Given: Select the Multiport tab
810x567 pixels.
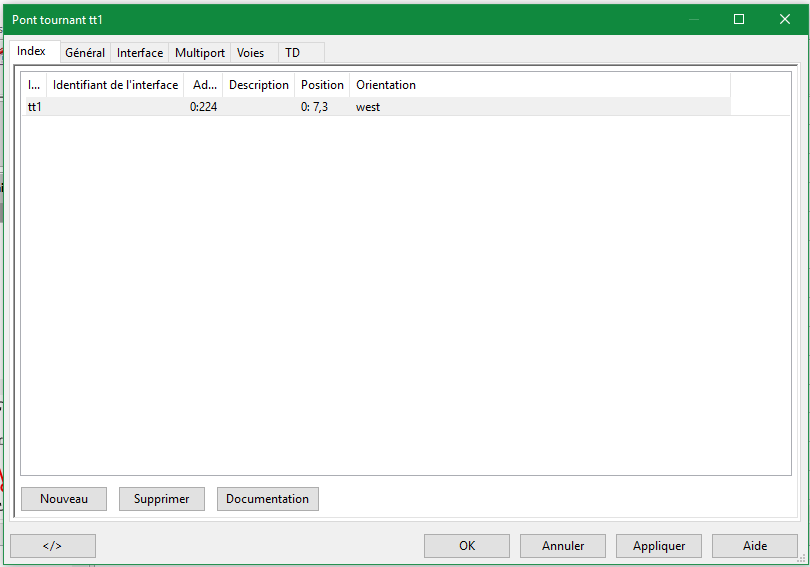Looking at the screenshot, I should point(200,53).
